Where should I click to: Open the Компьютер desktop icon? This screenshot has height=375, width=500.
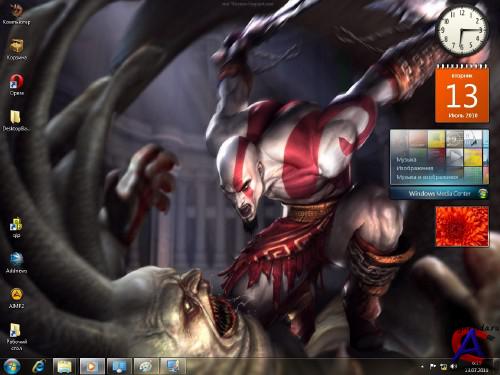coord(16,13)
